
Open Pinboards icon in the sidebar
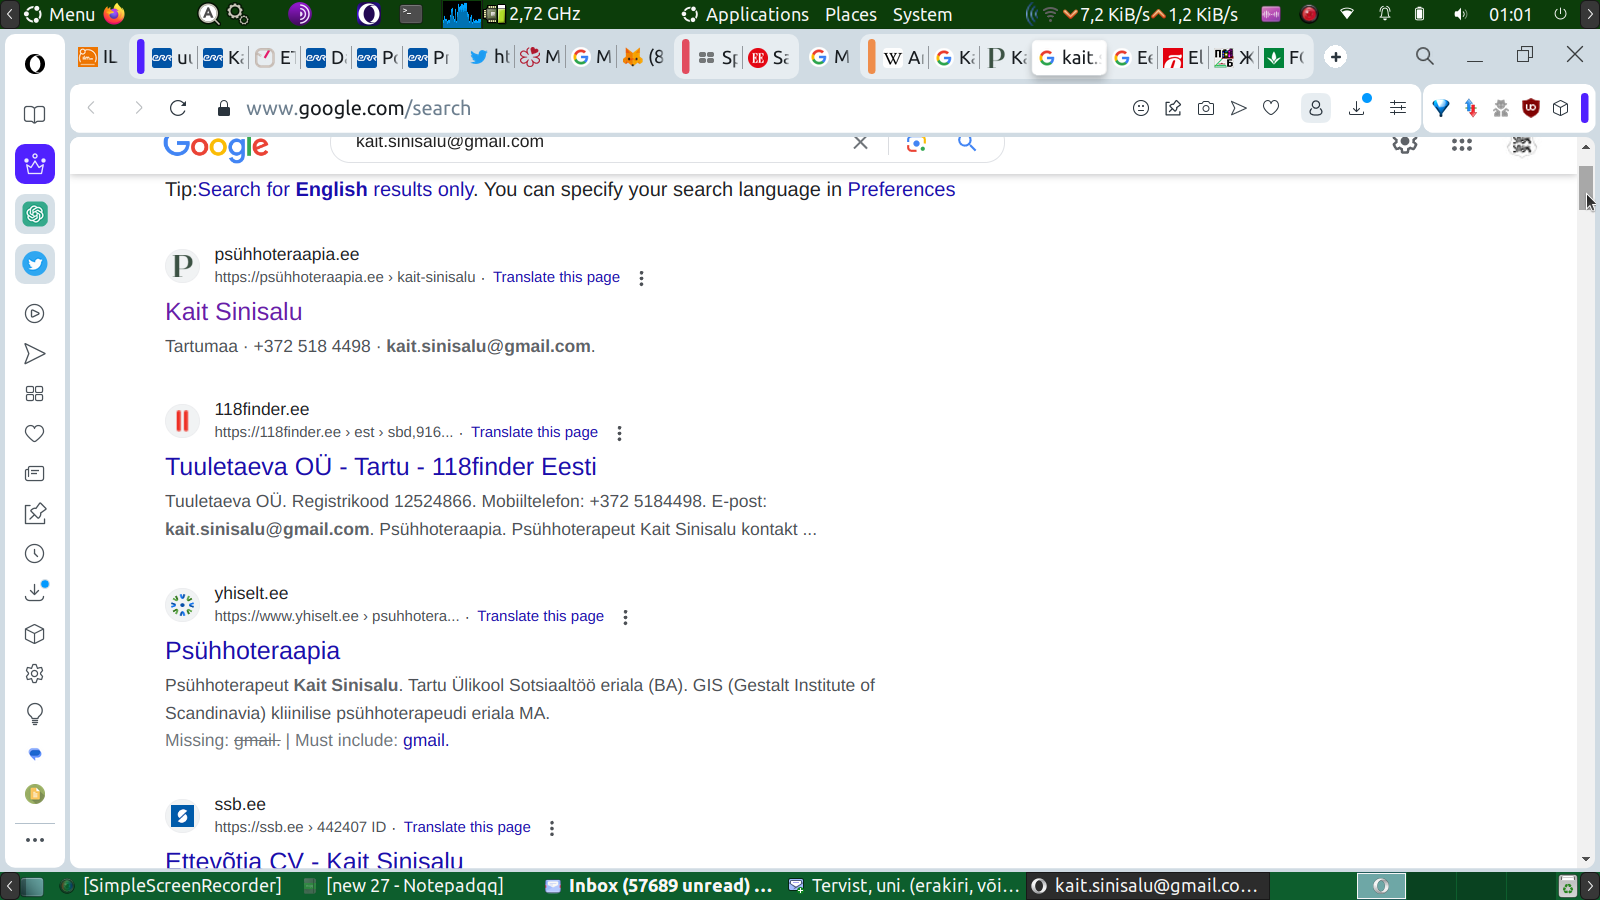[x=35, y=514]
